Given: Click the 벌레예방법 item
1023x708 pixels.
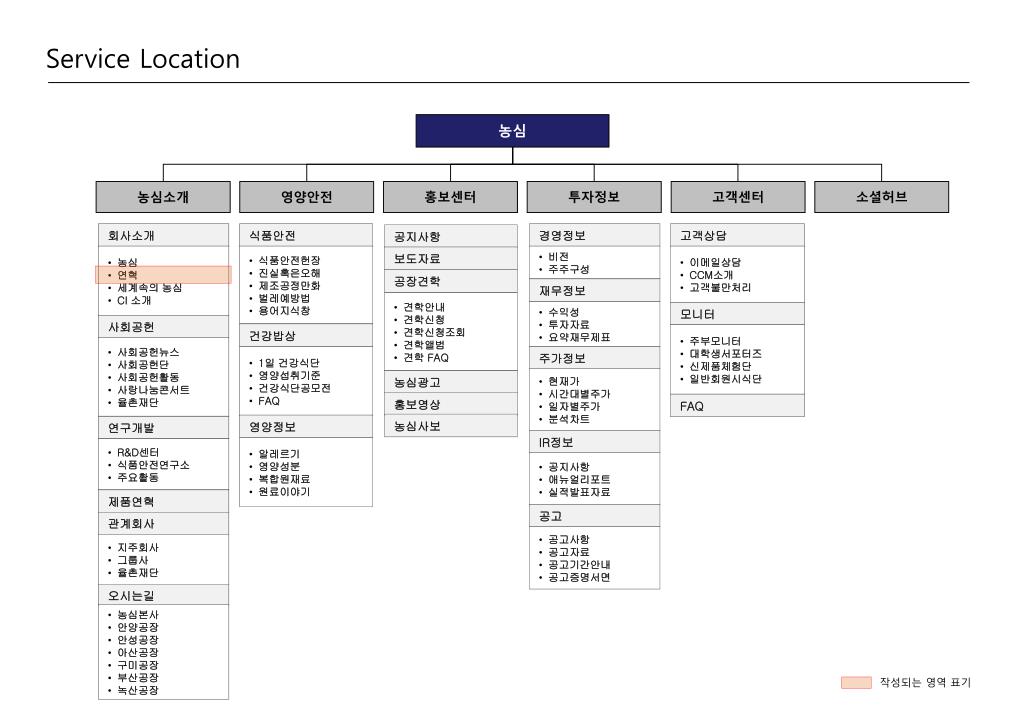Looking at the screenshot, I should pyautogui.click(x=284, y=298).
